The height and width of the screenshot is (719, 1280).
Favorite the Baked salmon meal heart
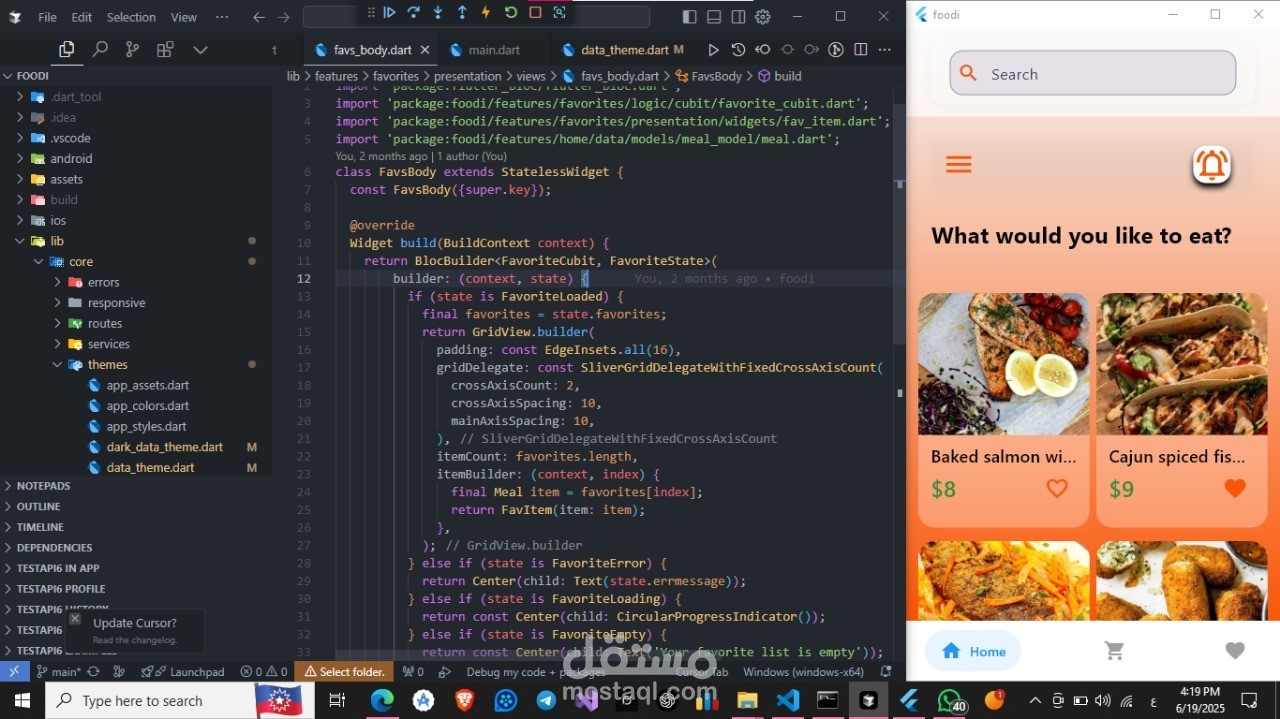click(x=1057, y=488)
